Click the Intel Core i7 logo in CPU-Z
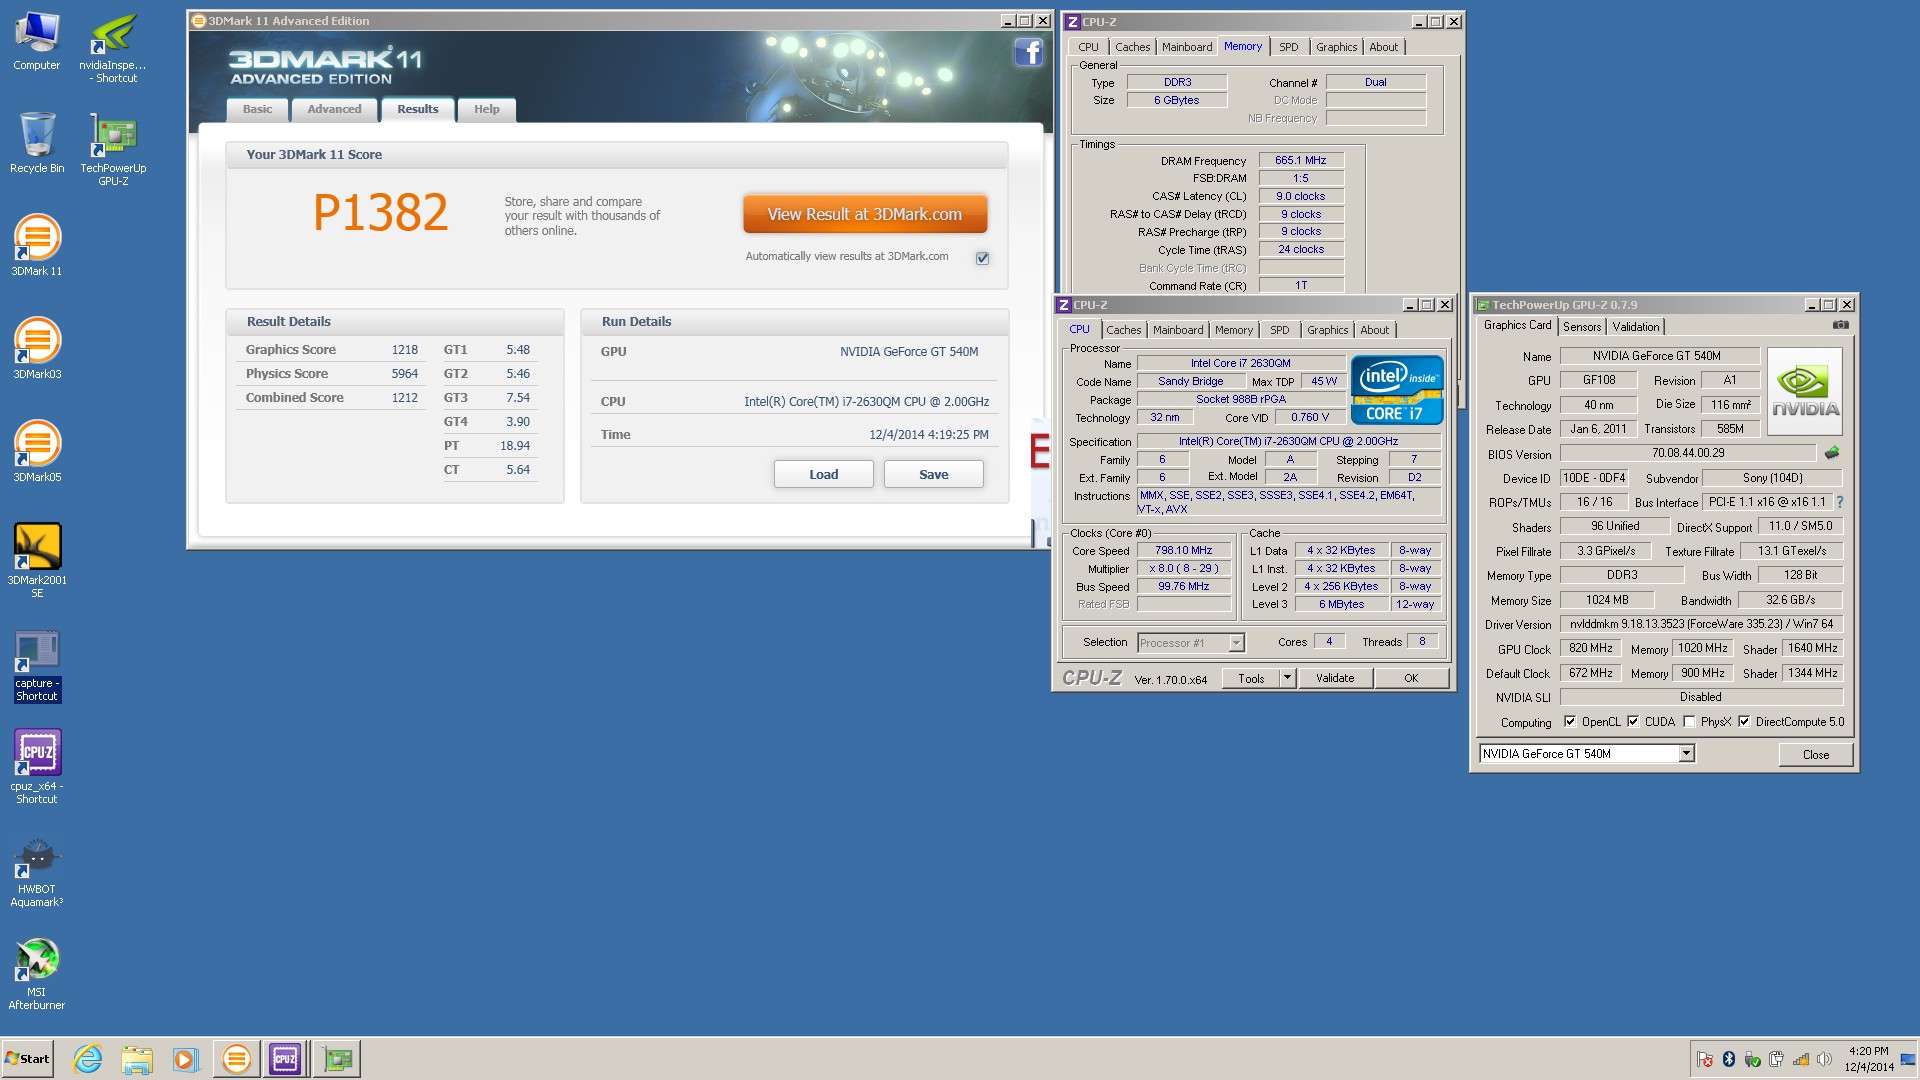This screenshot has width=1920, height=1080. 1397,390
